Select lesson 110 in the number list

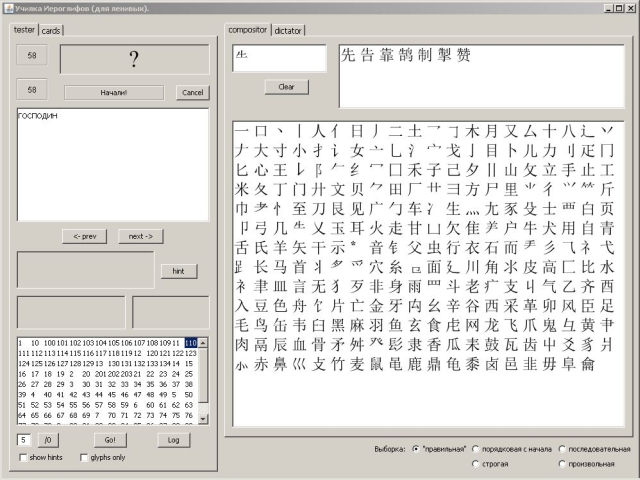(191, 343)
